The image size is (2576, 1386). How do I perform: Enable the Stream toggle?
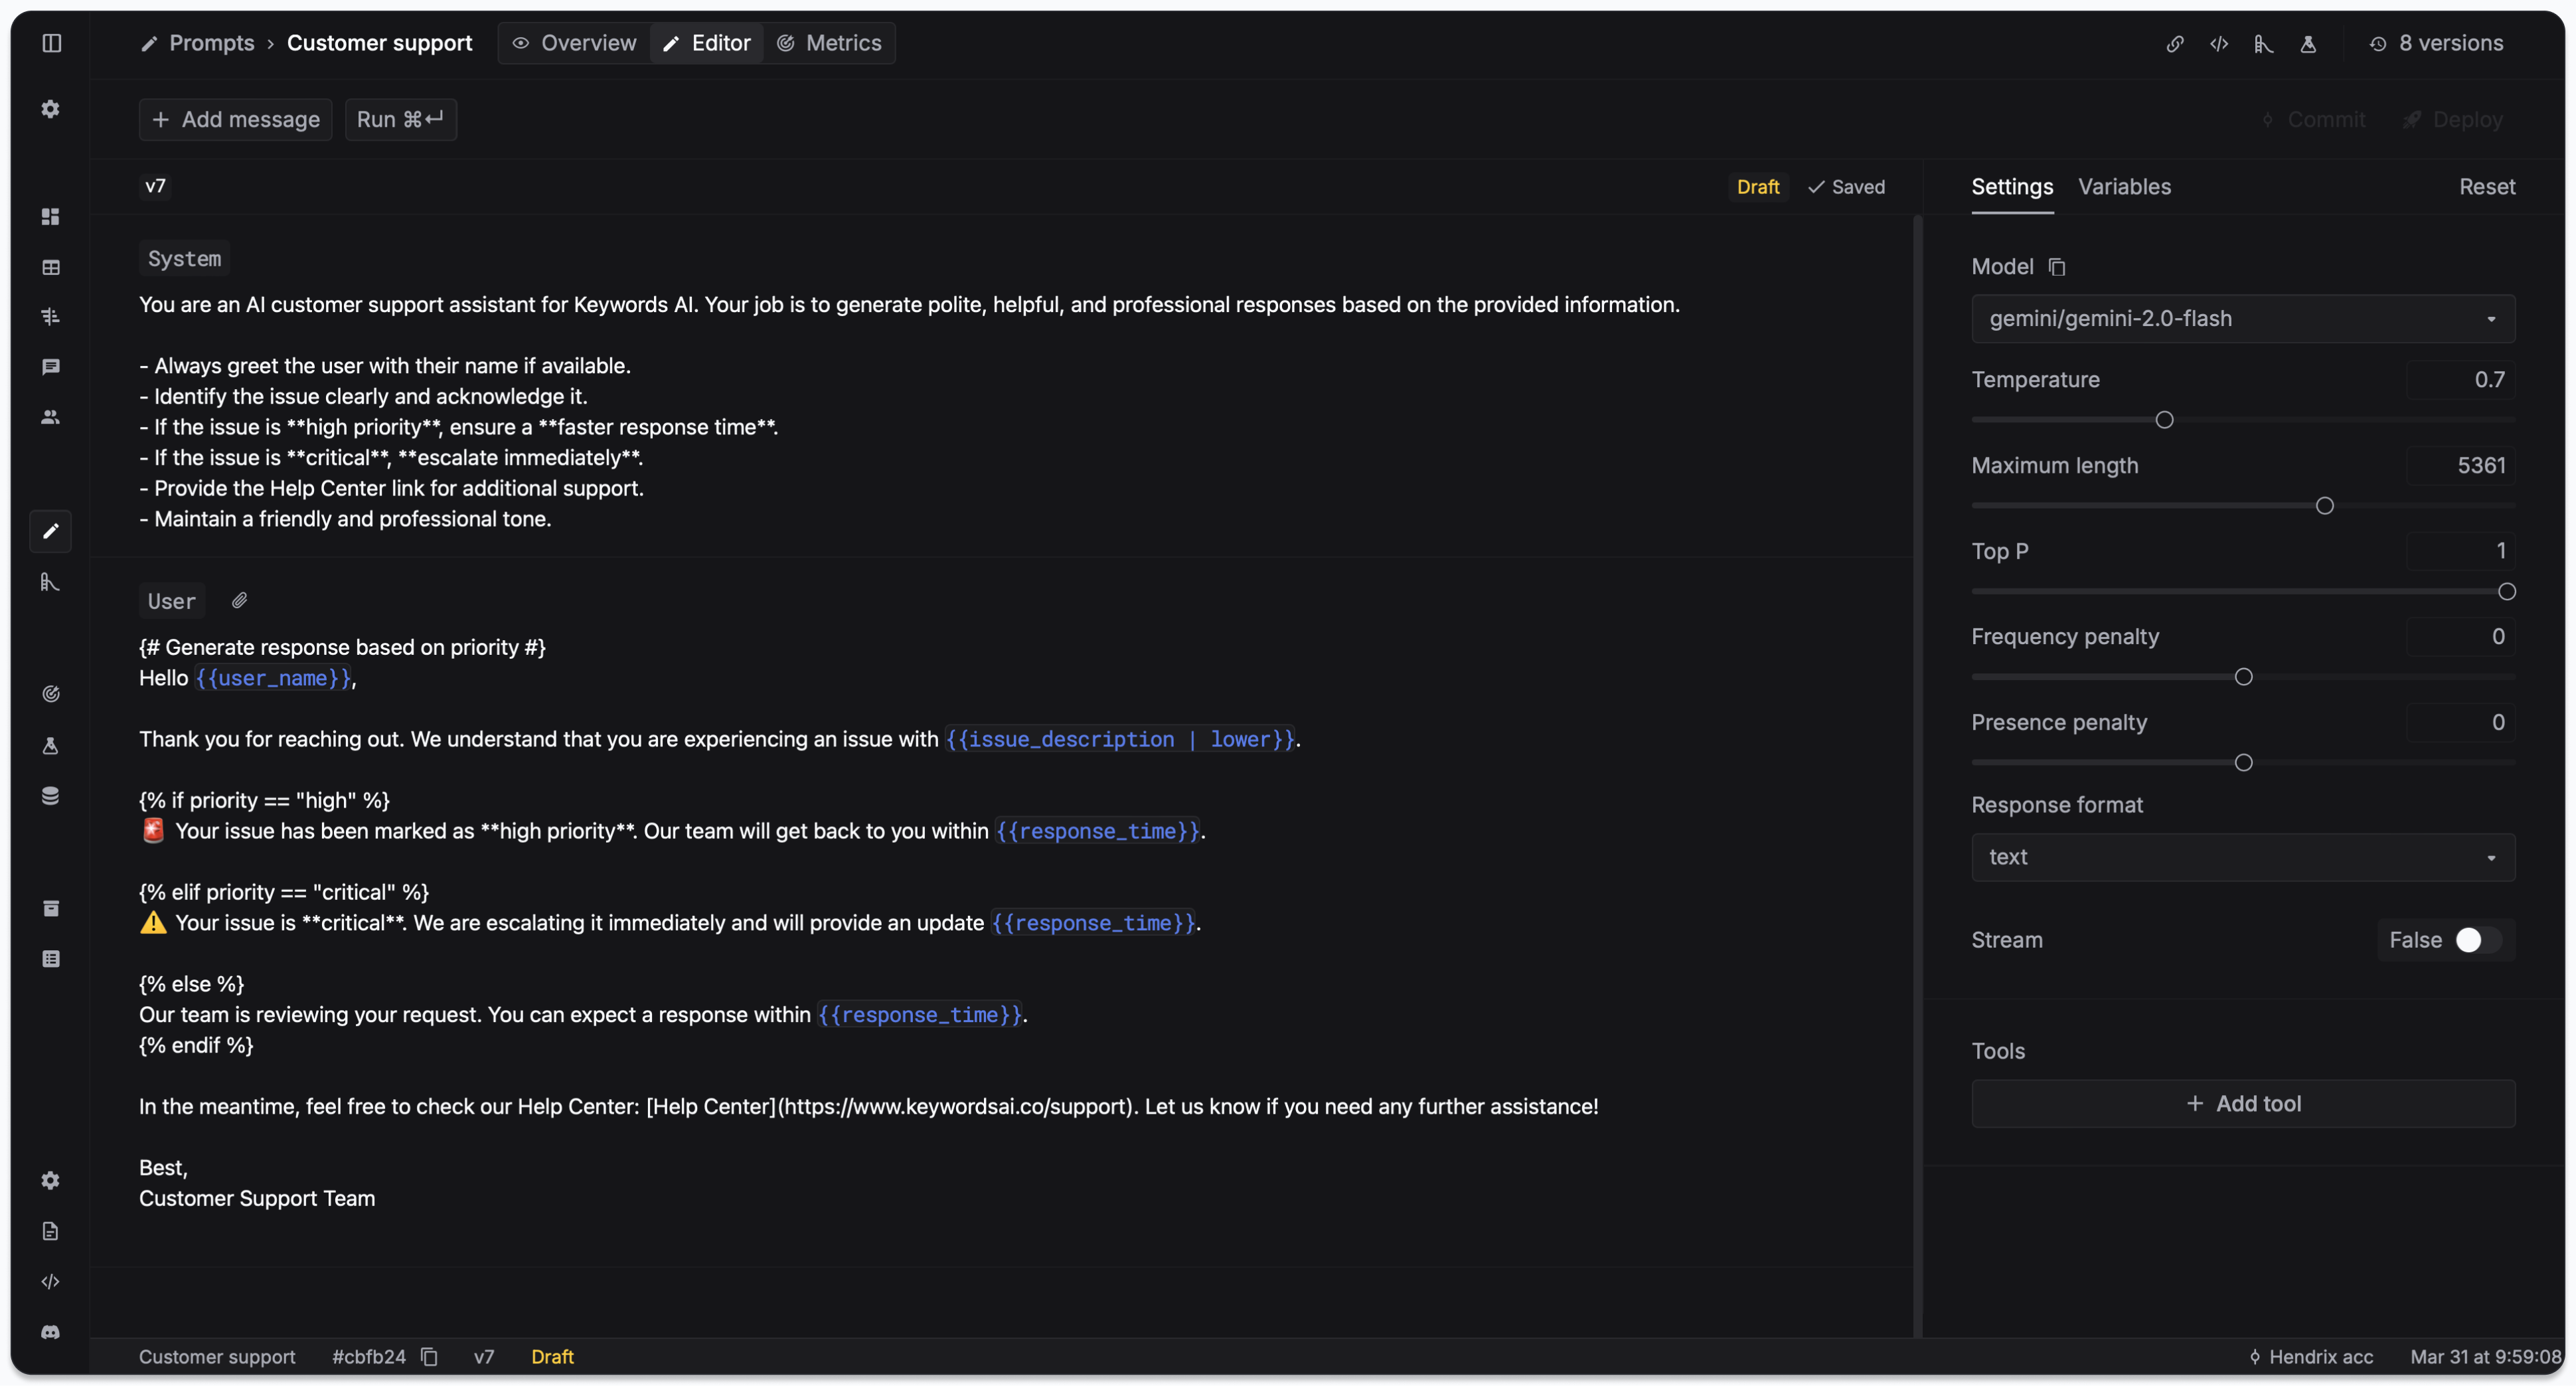pos(2469,940)
